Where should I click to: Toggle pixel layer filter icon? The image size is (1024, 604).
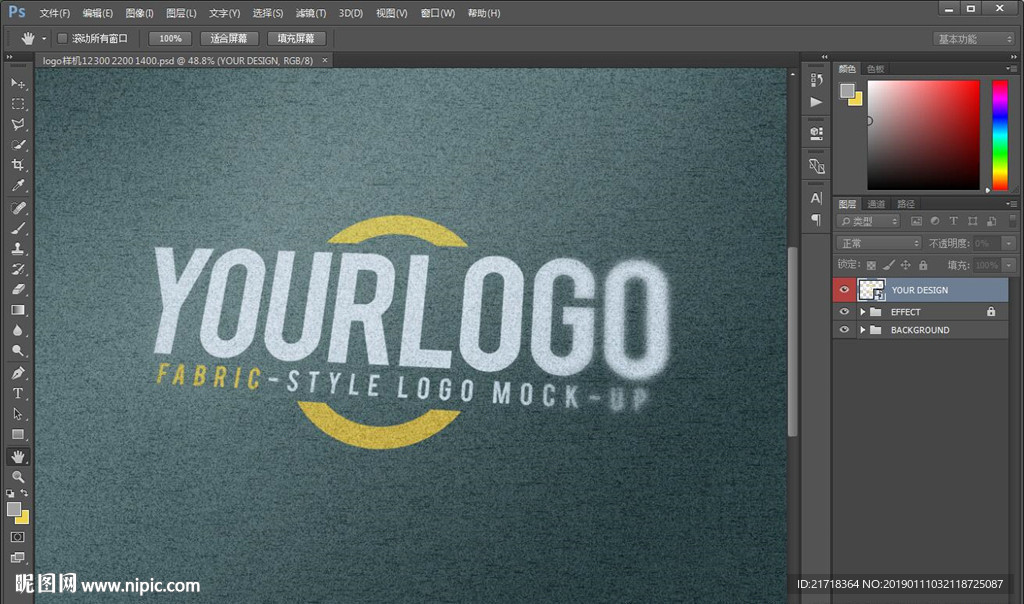916,221
